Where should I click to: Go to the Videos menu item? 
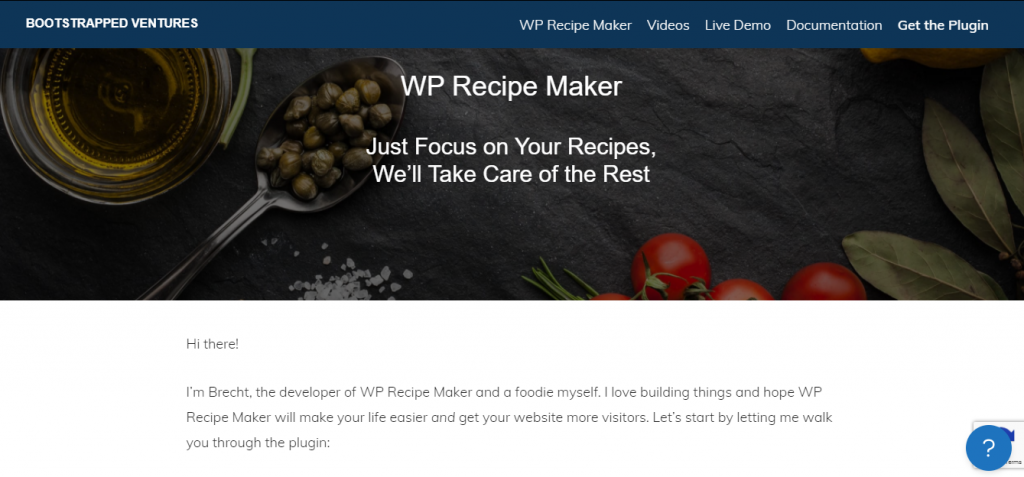click(668, 25)
